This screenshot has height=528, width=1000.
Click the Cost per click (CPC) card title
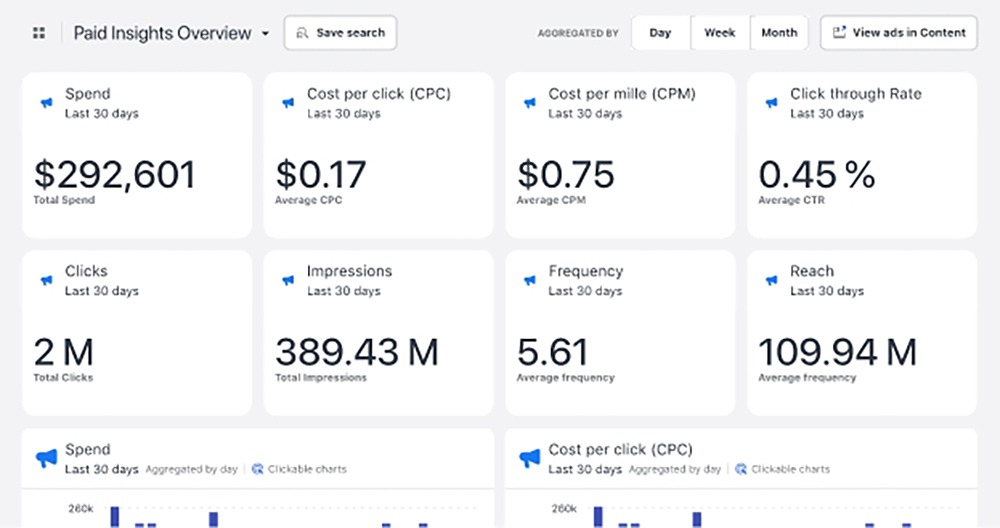tap(379, 94)
